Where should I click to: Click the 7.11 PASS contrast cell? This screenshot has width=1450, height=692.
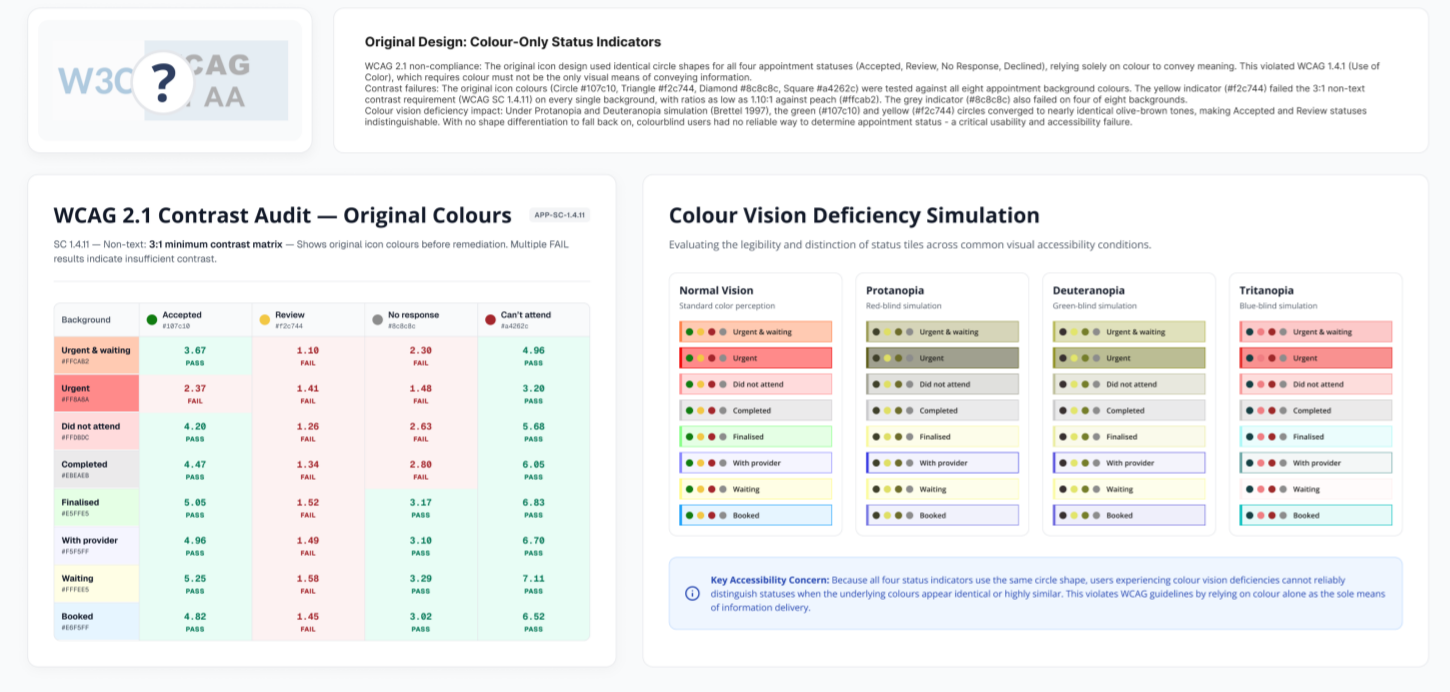pos(534,583)
